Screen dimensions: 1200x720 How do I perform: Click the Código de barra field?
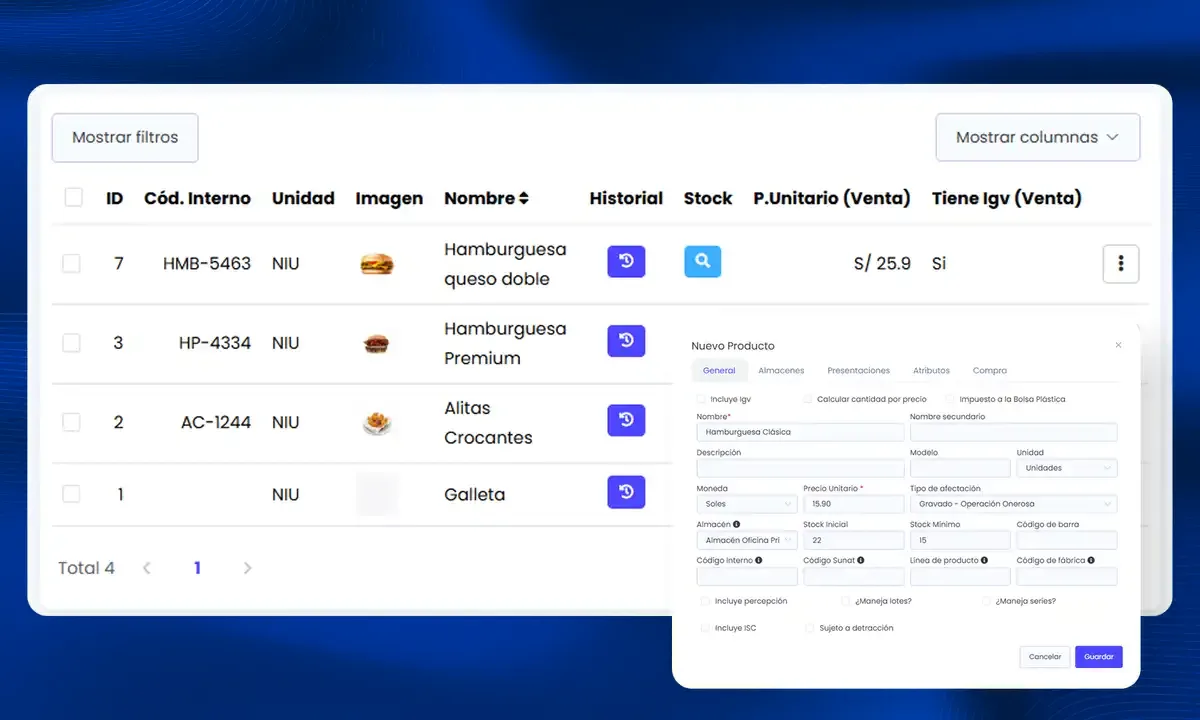1067,540
